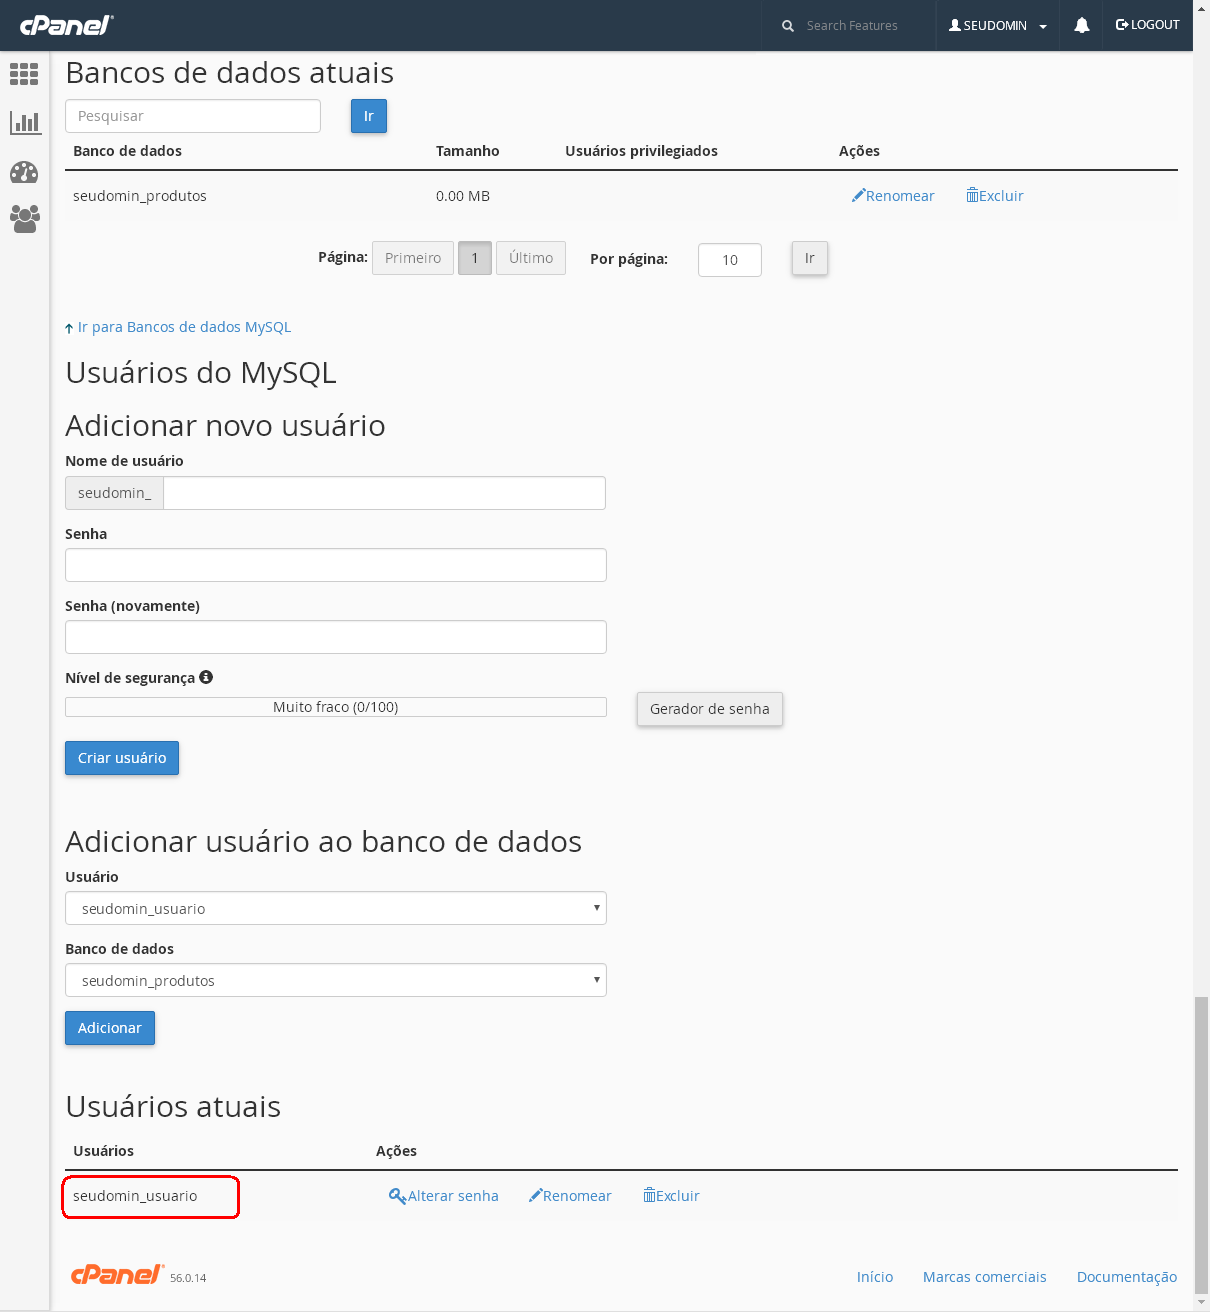1210x1312 pixels.
Task: Open the dashboard gauge sidebar icon
Action: (24, 172)
